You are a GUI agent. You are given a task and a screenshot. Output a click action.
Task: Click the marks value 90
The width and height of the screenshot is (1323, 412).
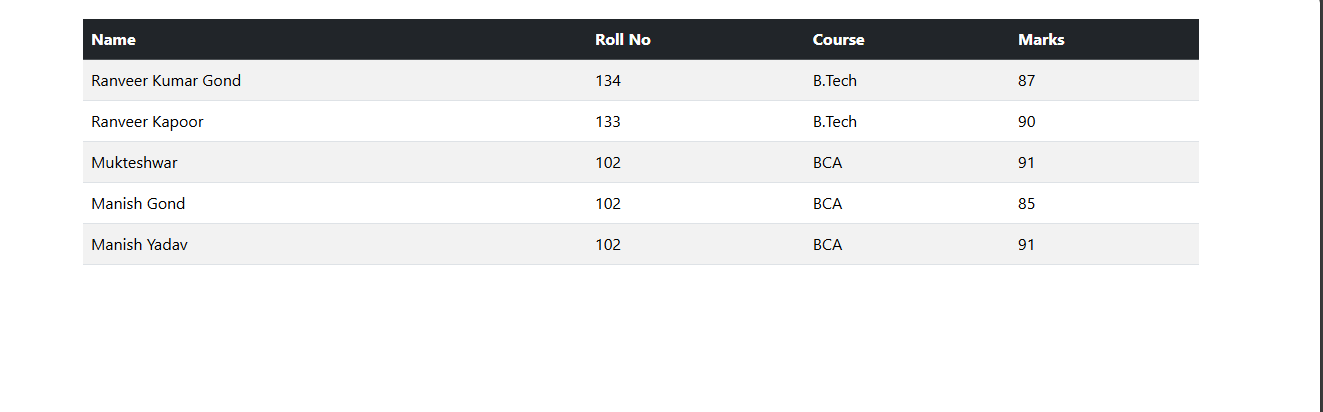click(x=1027, y=122)
